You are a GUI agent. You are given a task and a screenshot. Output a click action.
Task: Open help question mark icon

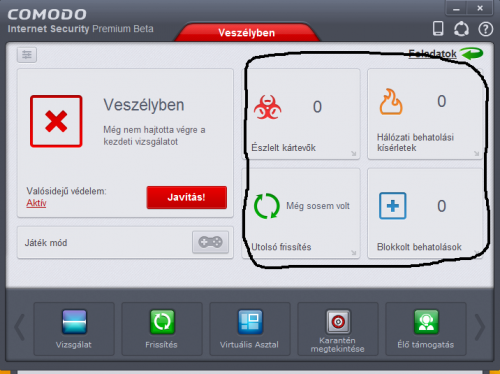485,29
